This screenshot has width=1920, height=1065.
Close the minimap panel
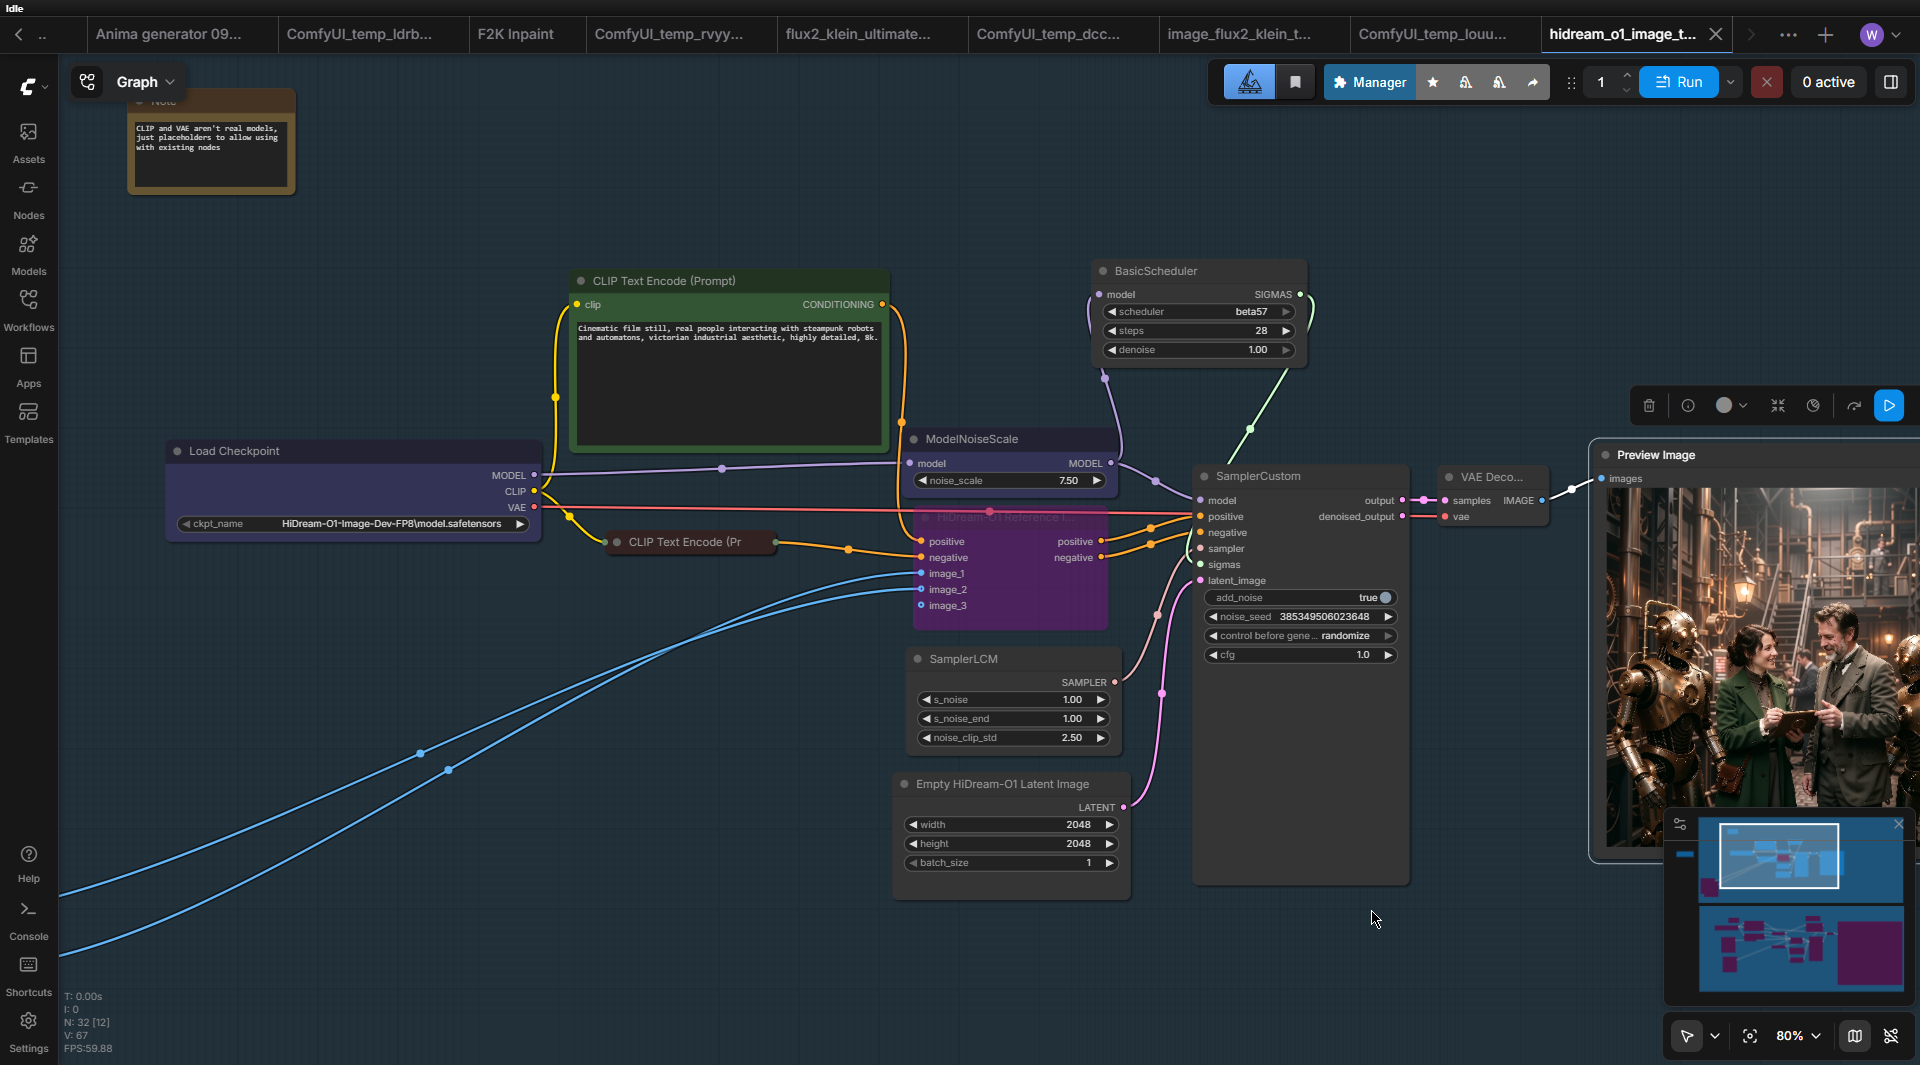[1898, 824]
